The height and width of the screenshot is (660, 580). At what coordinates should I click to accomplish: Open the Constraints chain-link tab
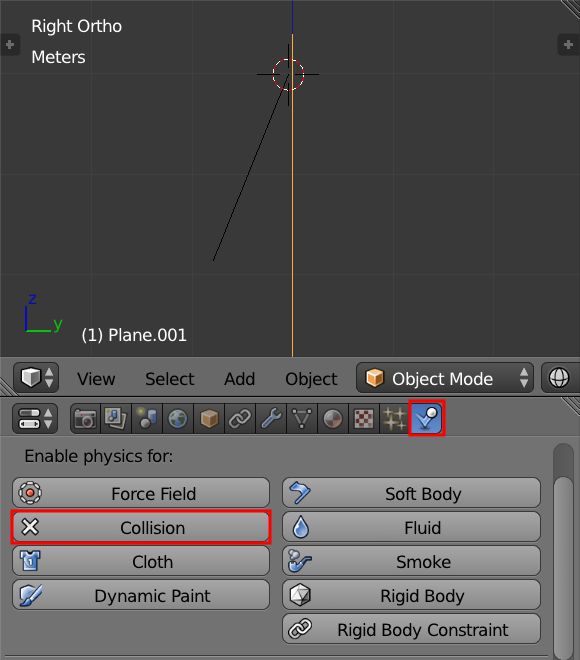(240, 419)
